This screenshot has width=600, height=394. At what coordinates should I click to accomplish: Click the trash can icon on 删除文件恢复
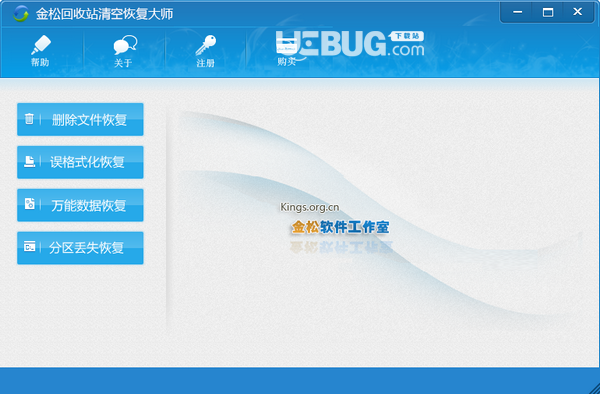[29, 119]
